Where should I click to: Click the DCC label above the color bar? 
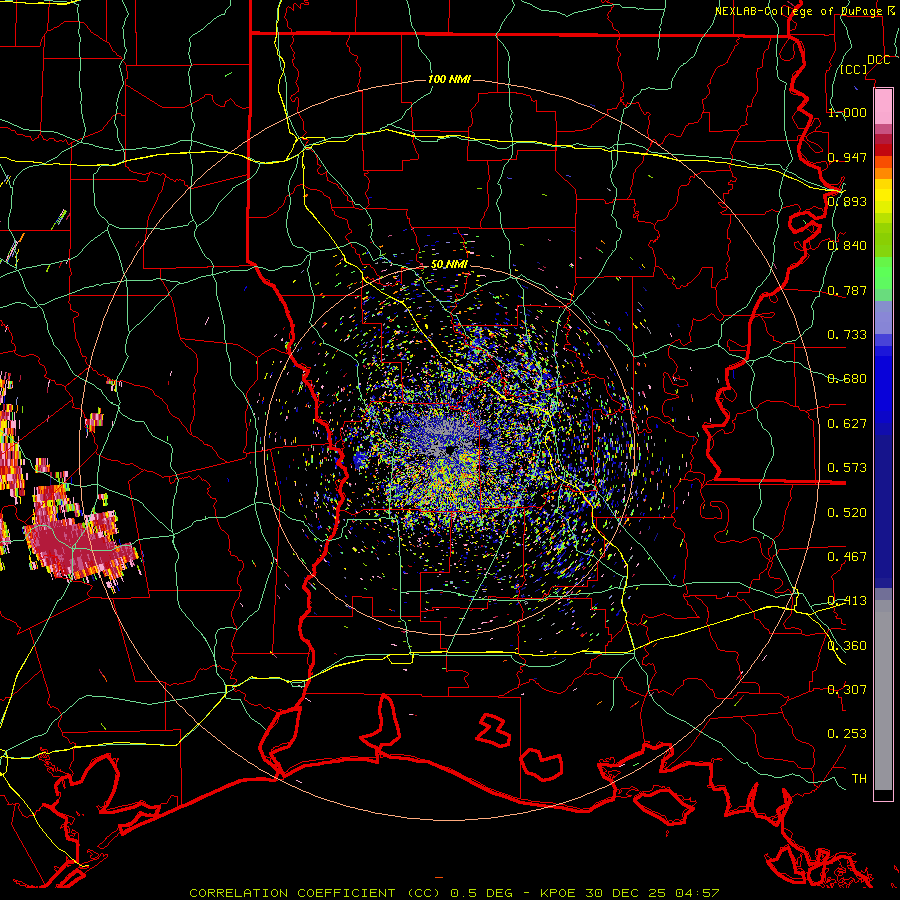coord(878,60)
